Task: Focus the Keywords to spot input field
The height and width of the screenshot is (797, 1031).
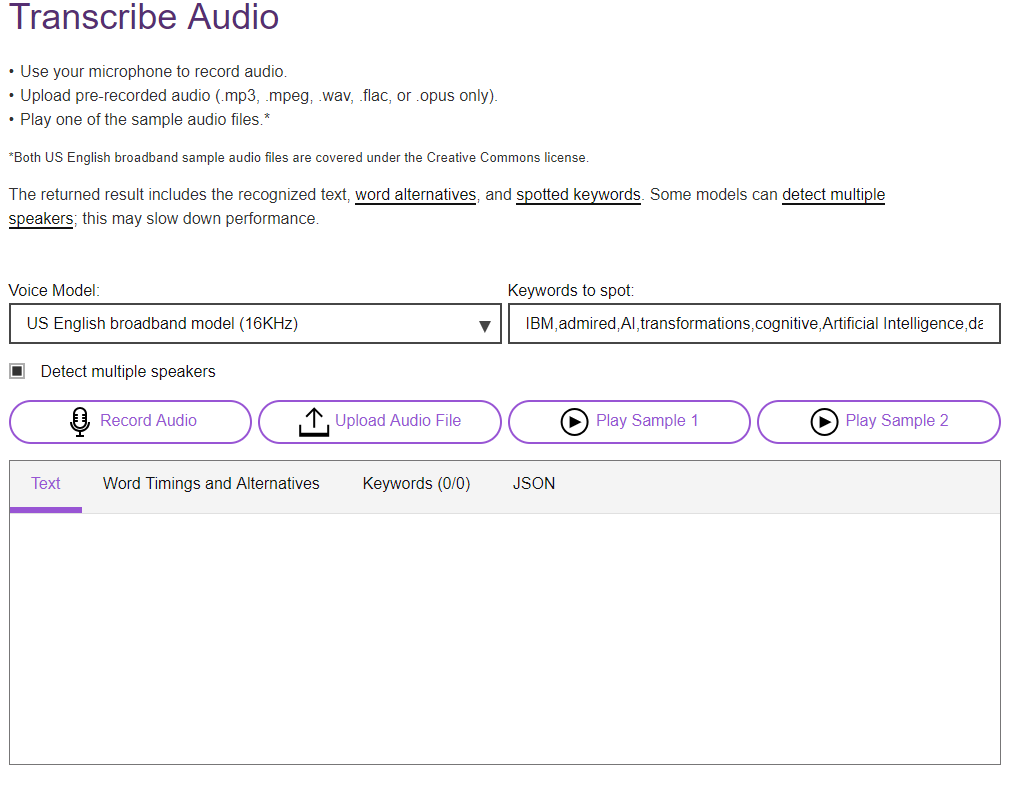Action: tap(753, 324)
